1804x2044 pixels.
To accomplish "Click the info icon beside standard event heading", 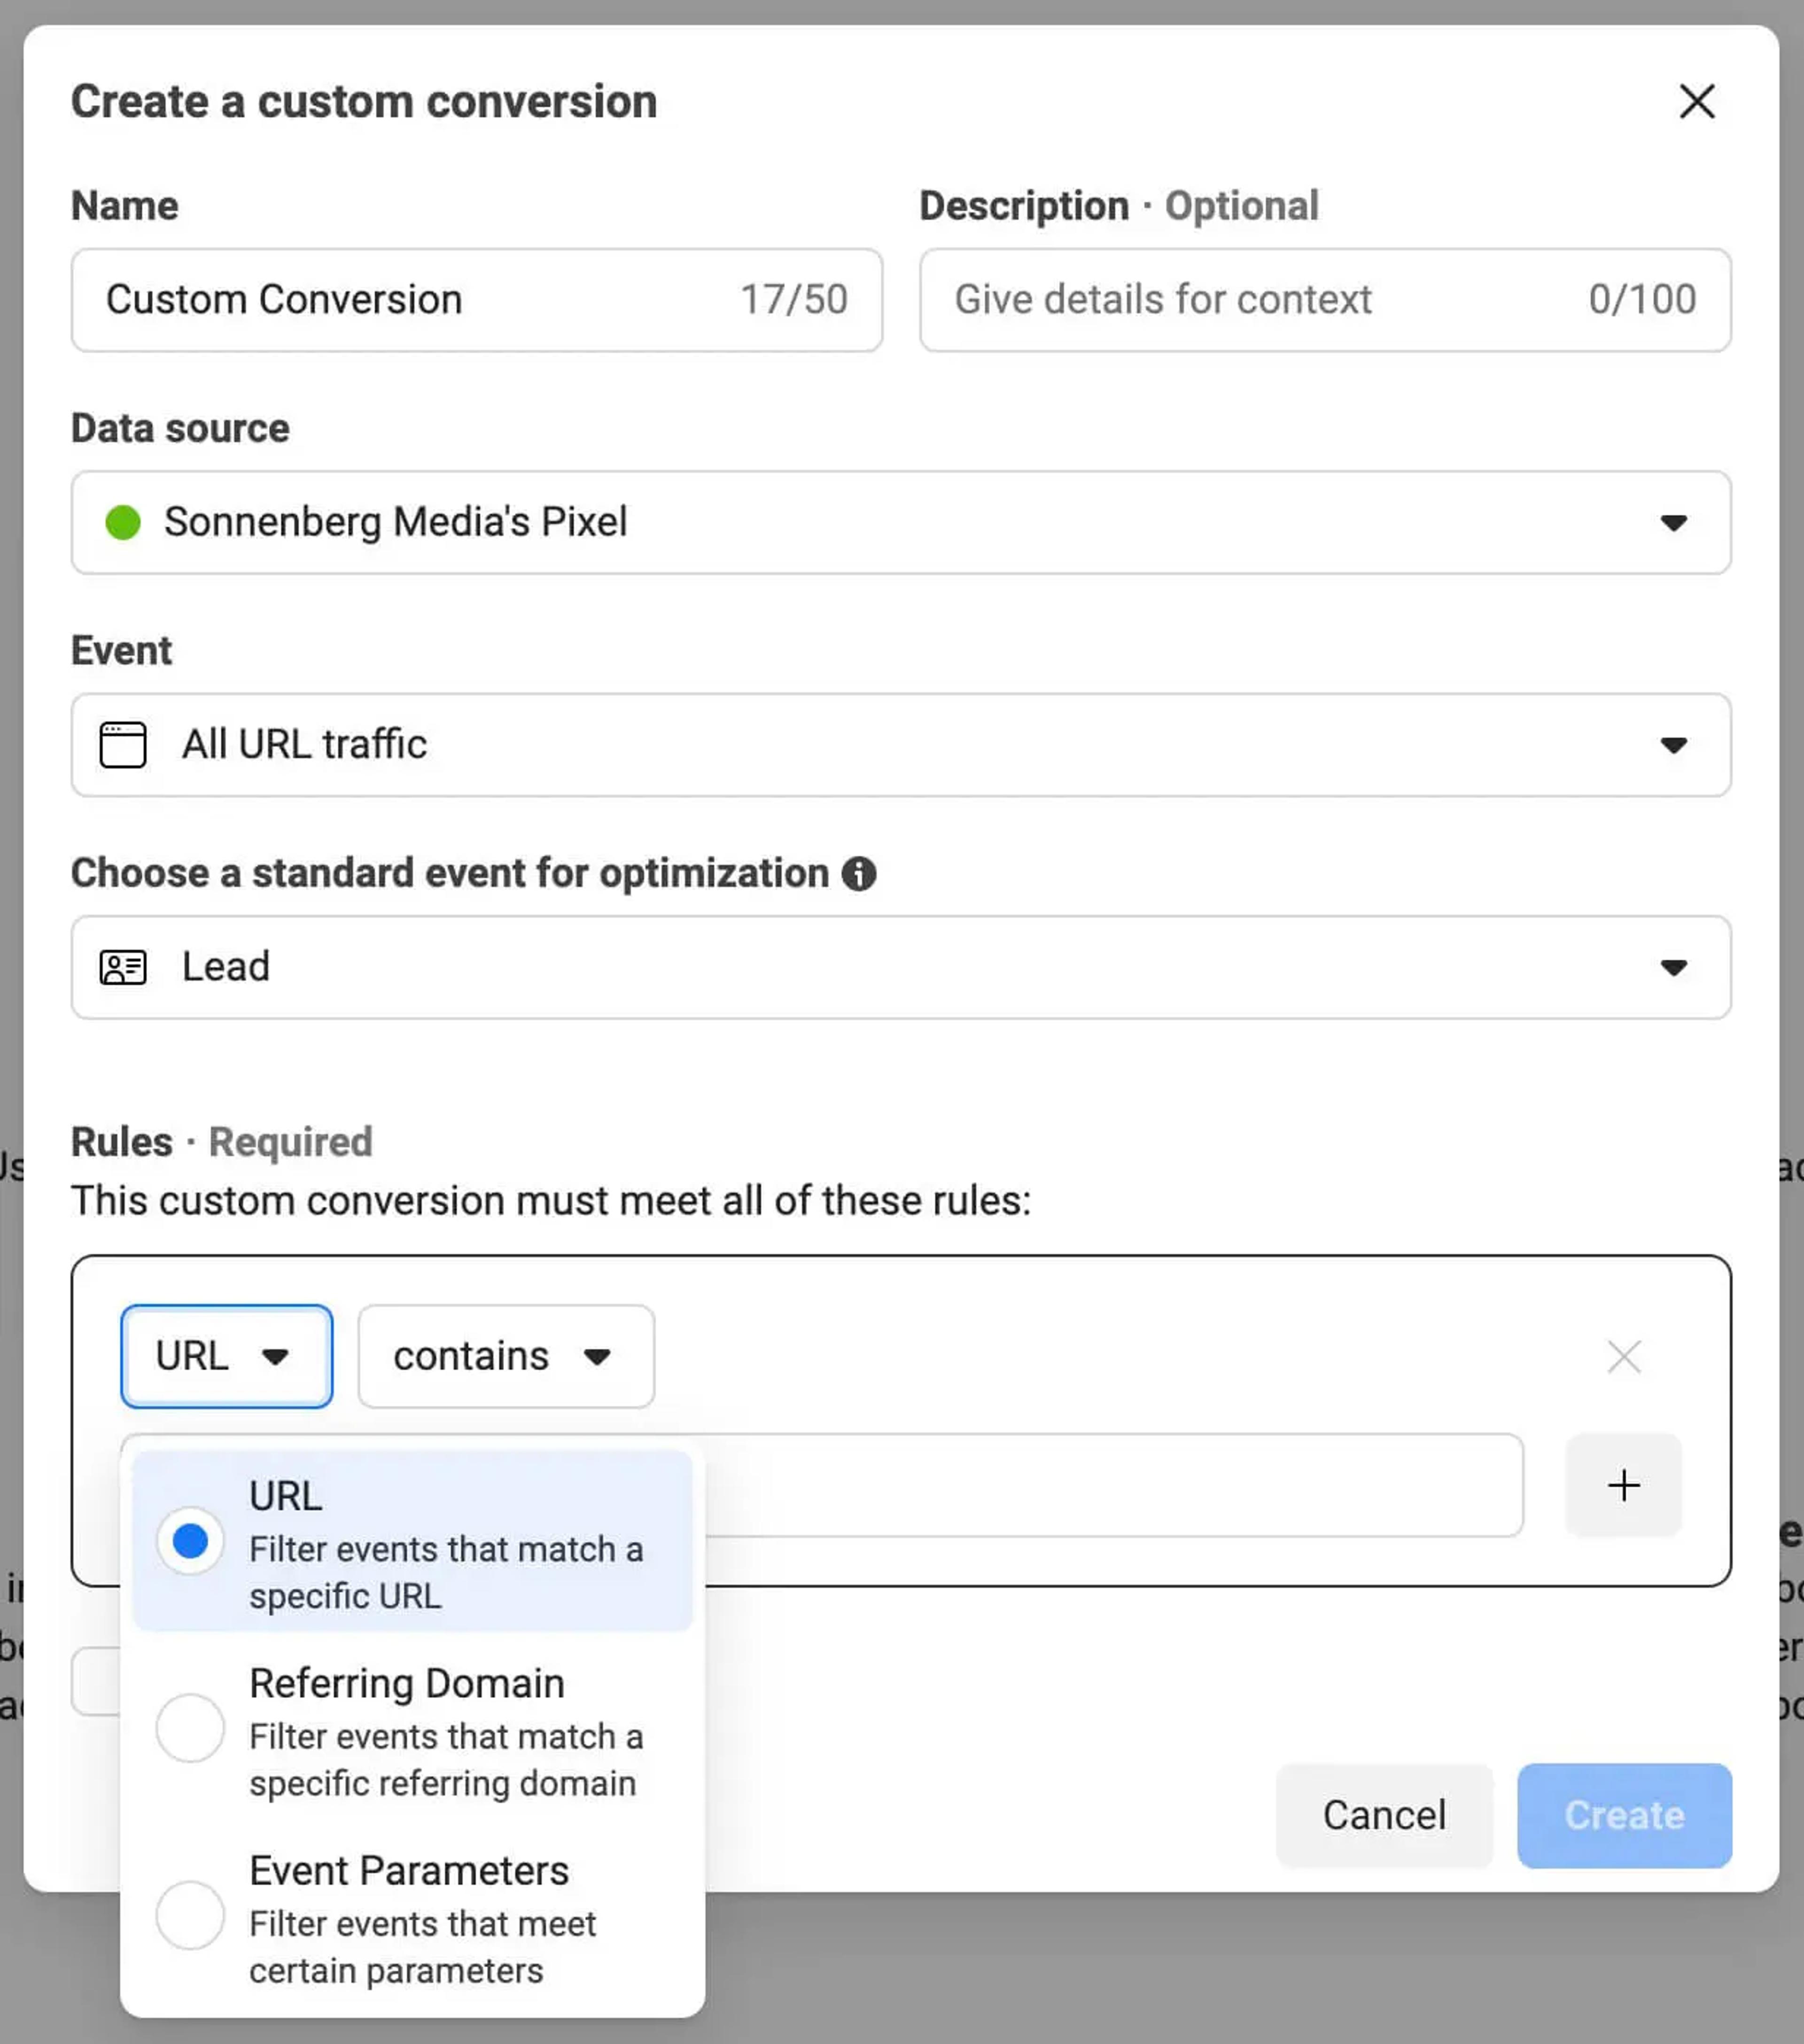I will tap(858, 874).
